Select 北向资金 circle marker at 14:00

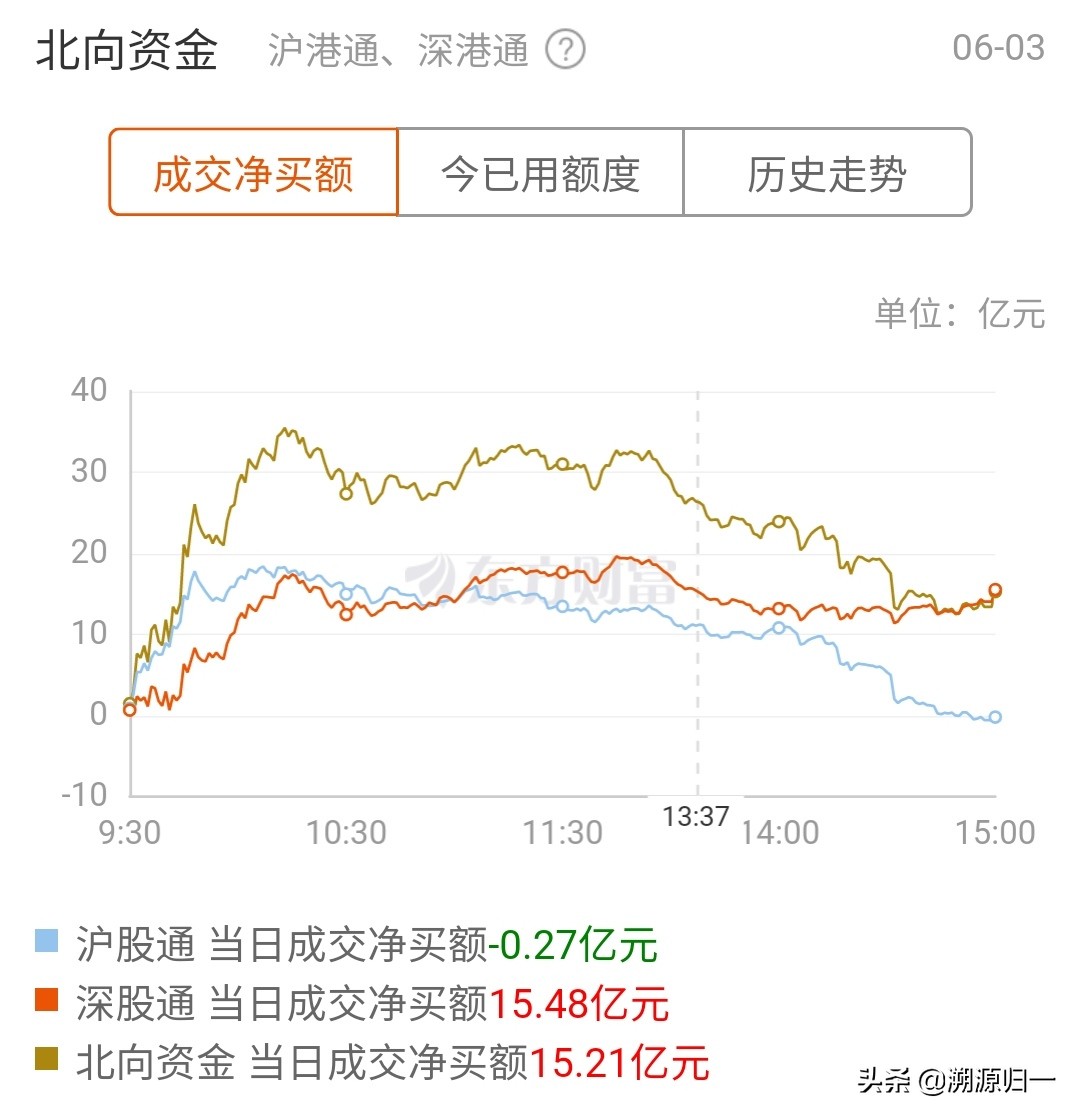779,522
